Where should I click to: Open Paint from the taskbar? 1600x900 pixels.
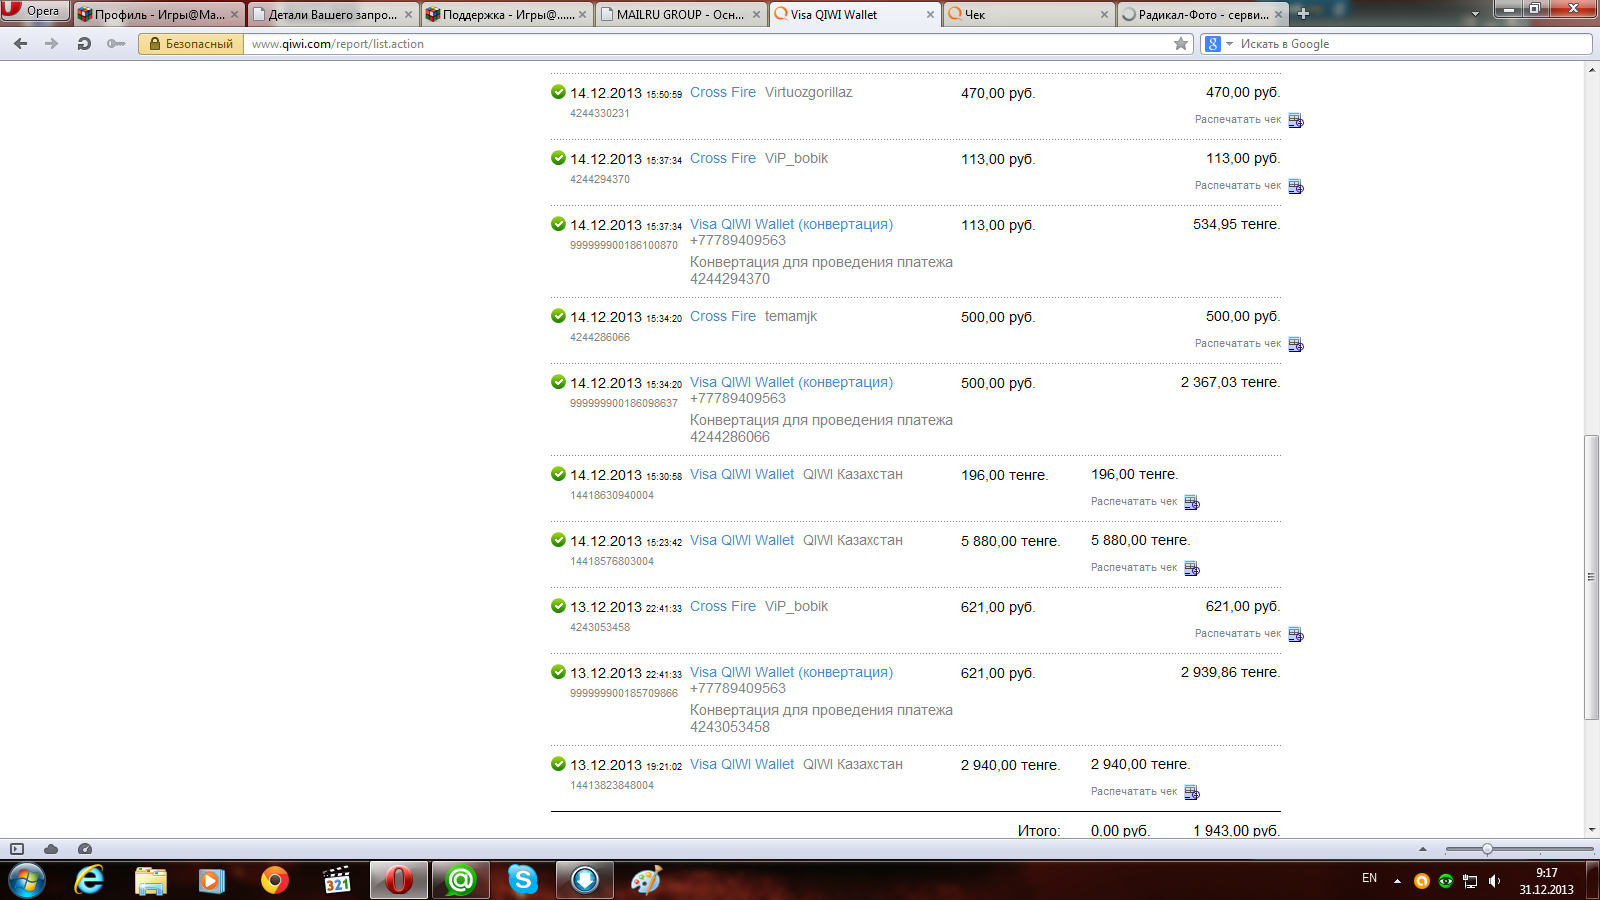coord(646,880)
